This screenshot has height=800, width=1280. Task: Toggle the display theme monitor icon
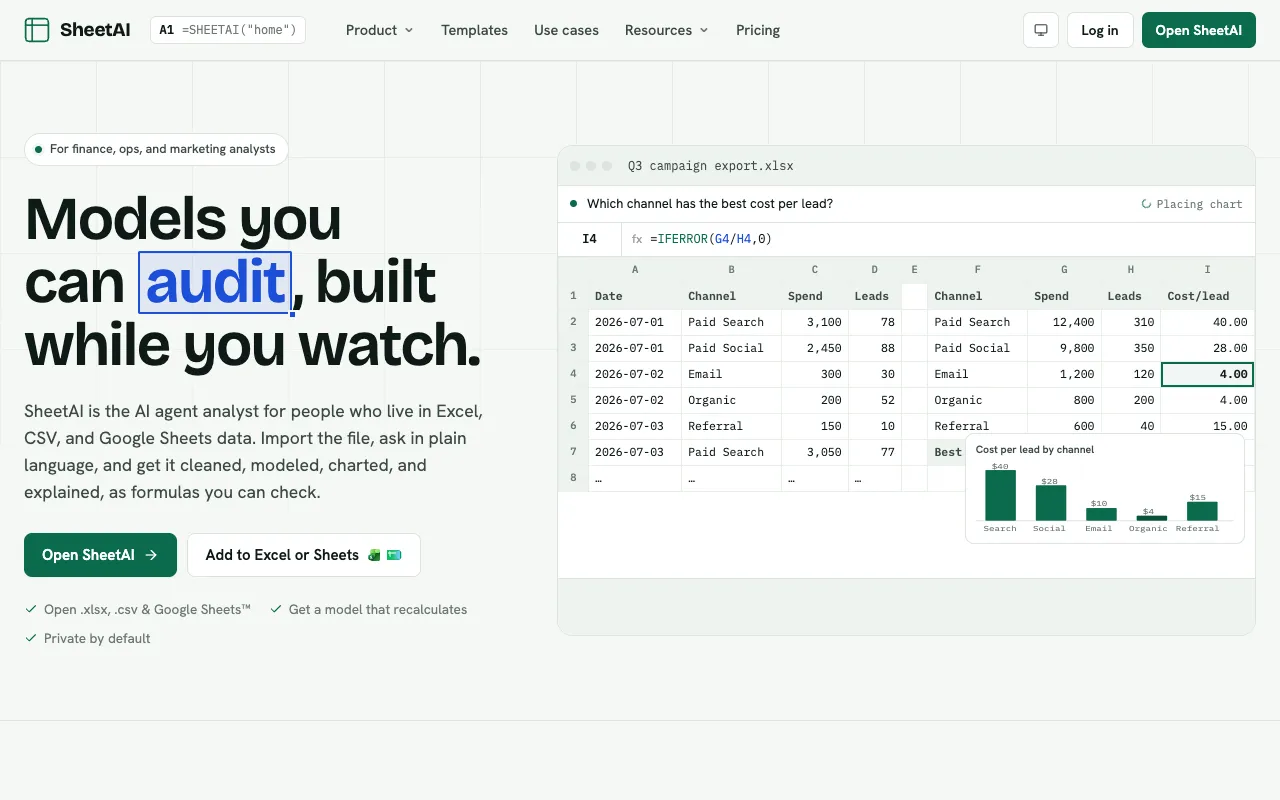(1041, 30)
